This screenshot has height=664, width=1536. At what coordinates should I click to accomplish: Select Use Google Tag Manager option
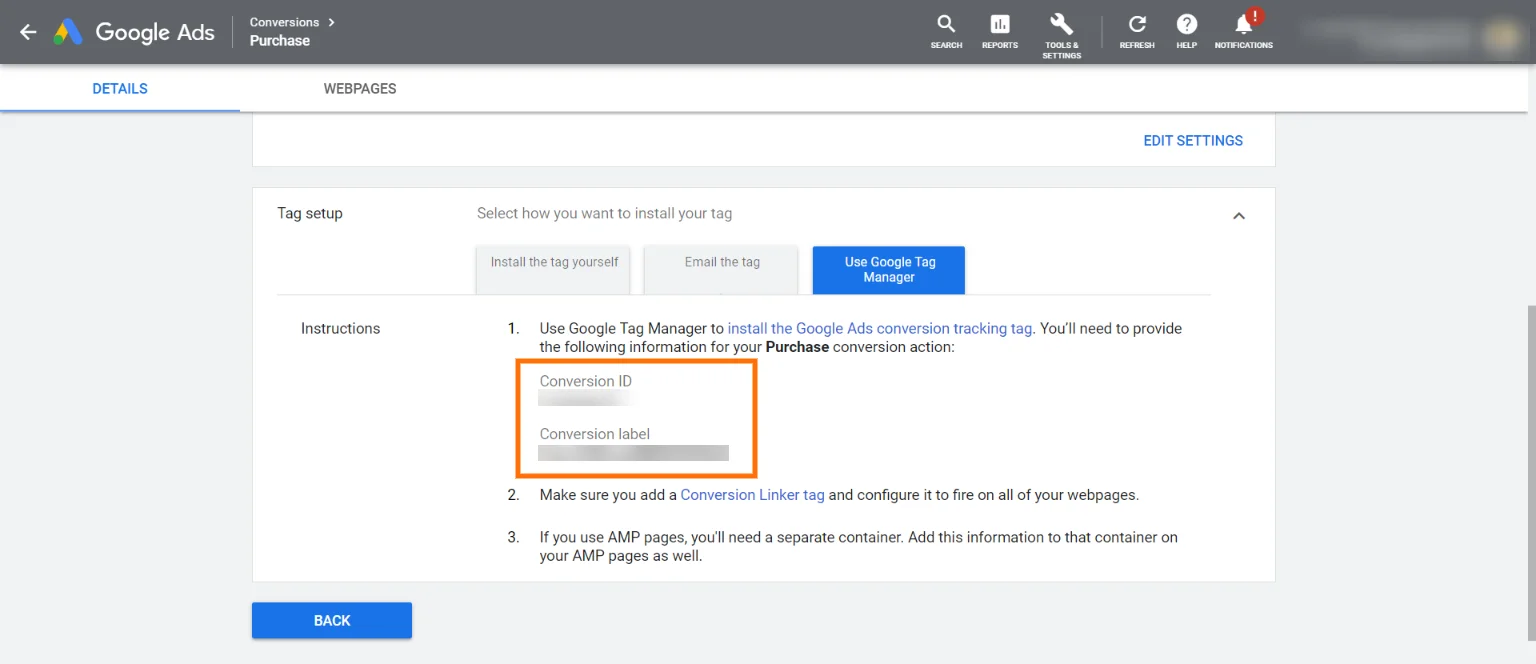(x=889, y=270)
